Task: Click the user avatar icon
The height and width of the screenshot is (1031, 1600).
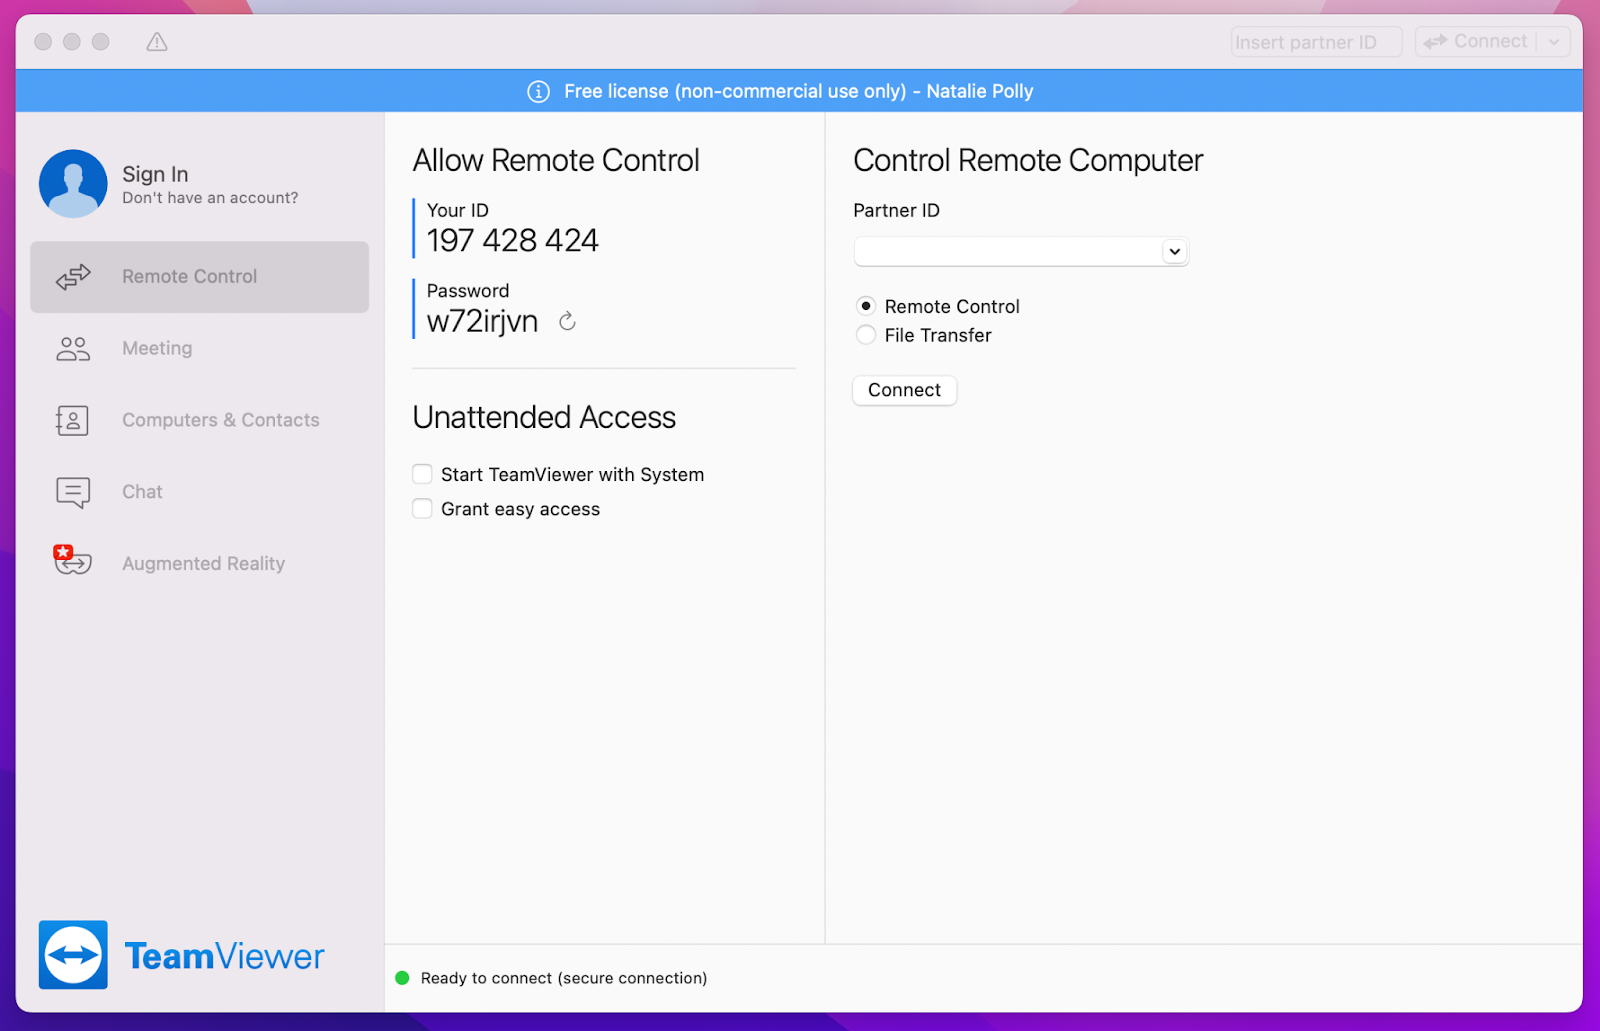Action: [73, 184]
